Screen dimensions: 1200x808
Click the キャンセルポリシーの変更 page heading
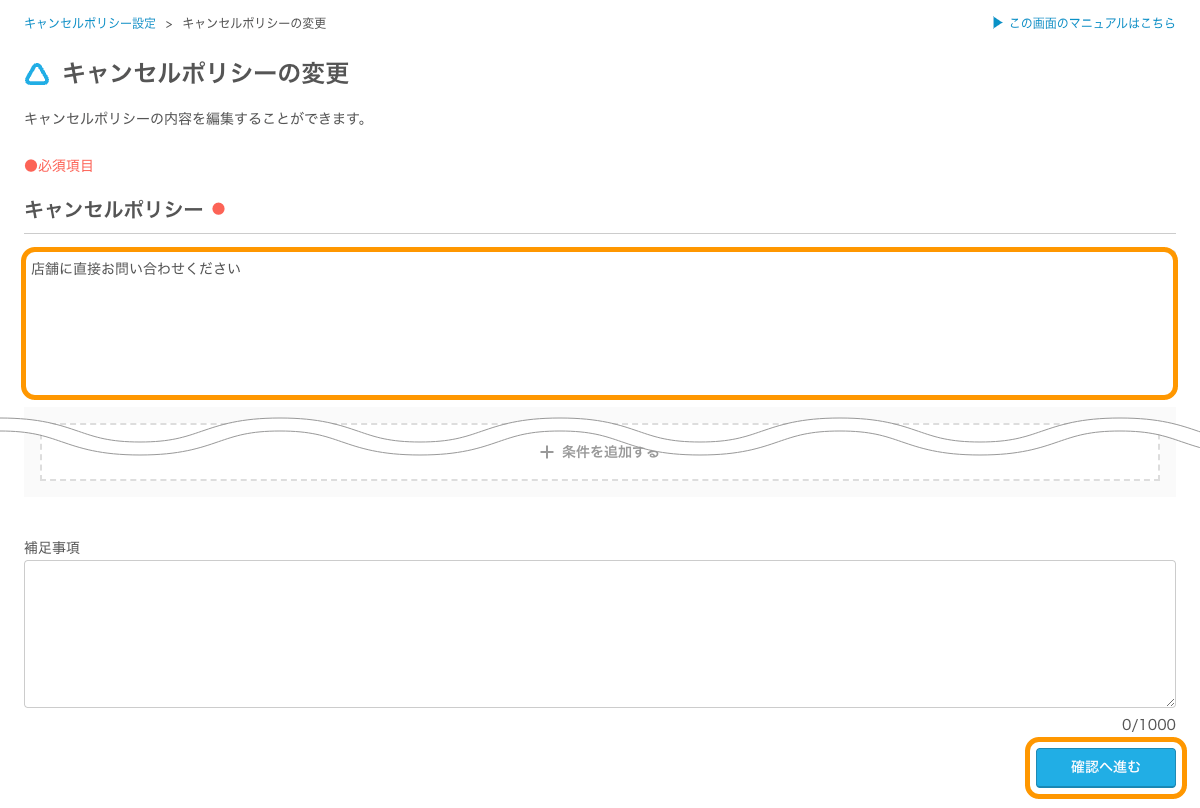[205, 73]
